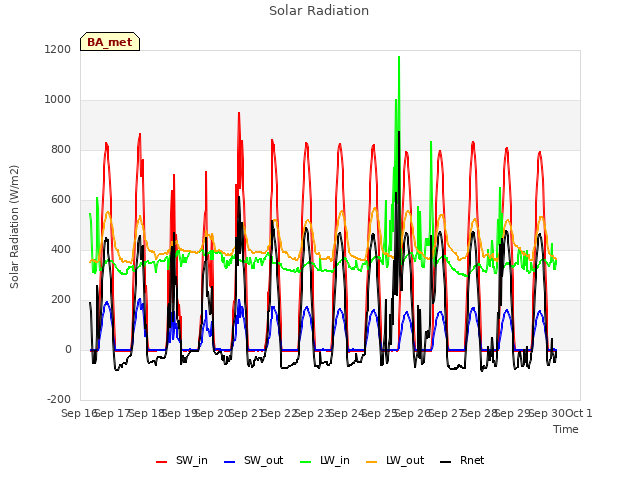Click the highest red SW_in peak near Sep 21
640x480 pixels.
(239, 113)
